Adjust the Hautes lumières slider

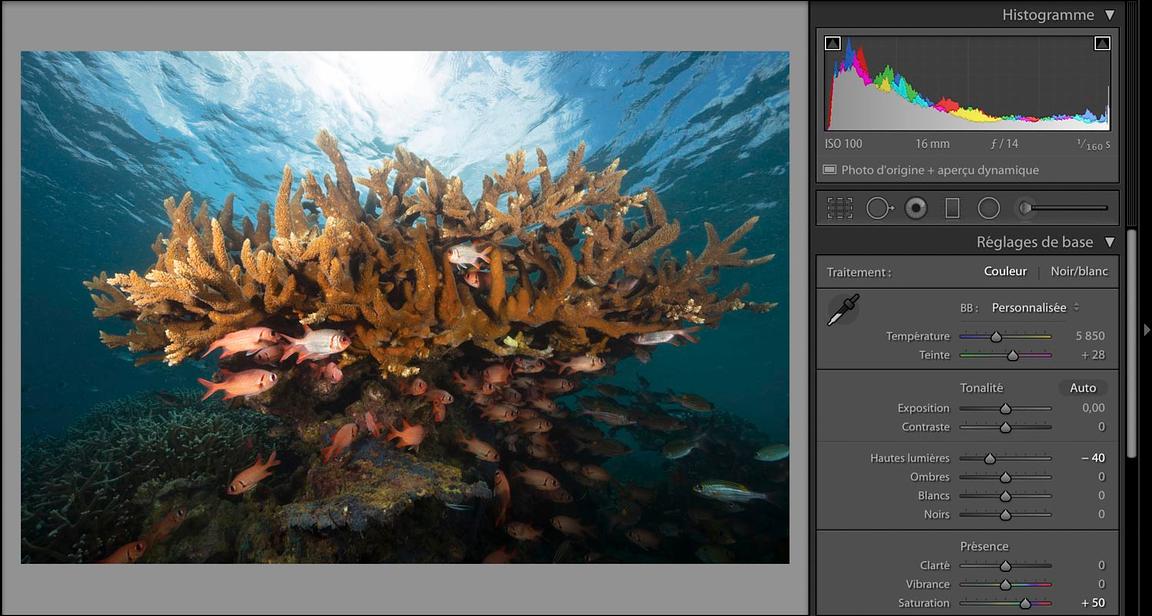pos(1005,458)
